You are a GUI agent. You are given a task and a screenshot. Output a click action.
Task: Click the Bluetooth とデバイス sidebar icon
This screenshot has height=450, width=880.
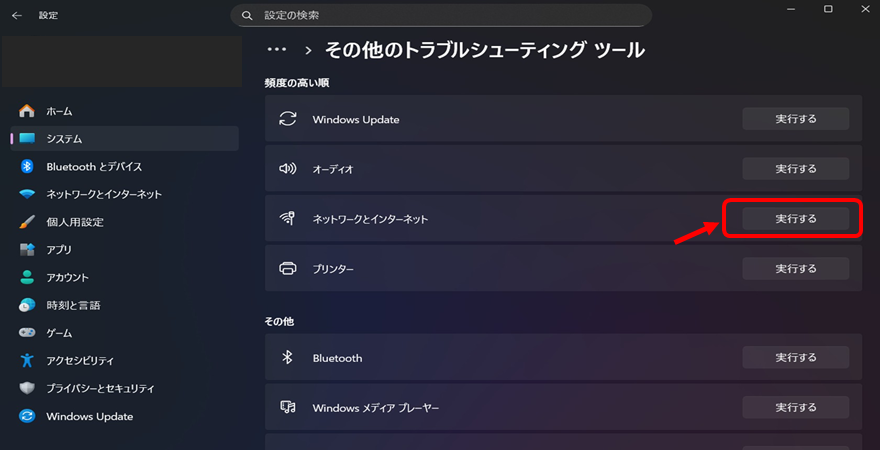tap(28, 167)
